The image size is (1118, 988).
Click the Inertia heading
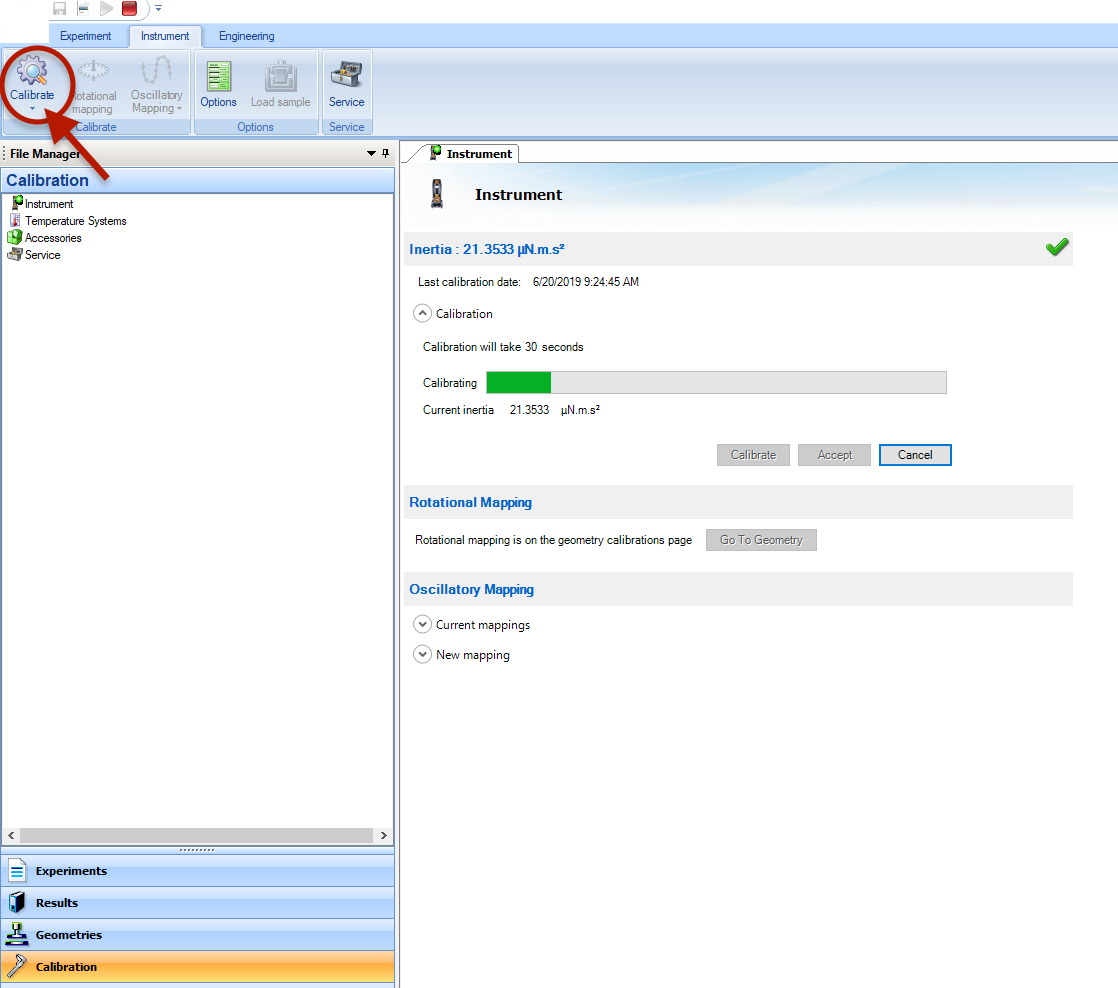pyautogui.click(x=487, y=249)
